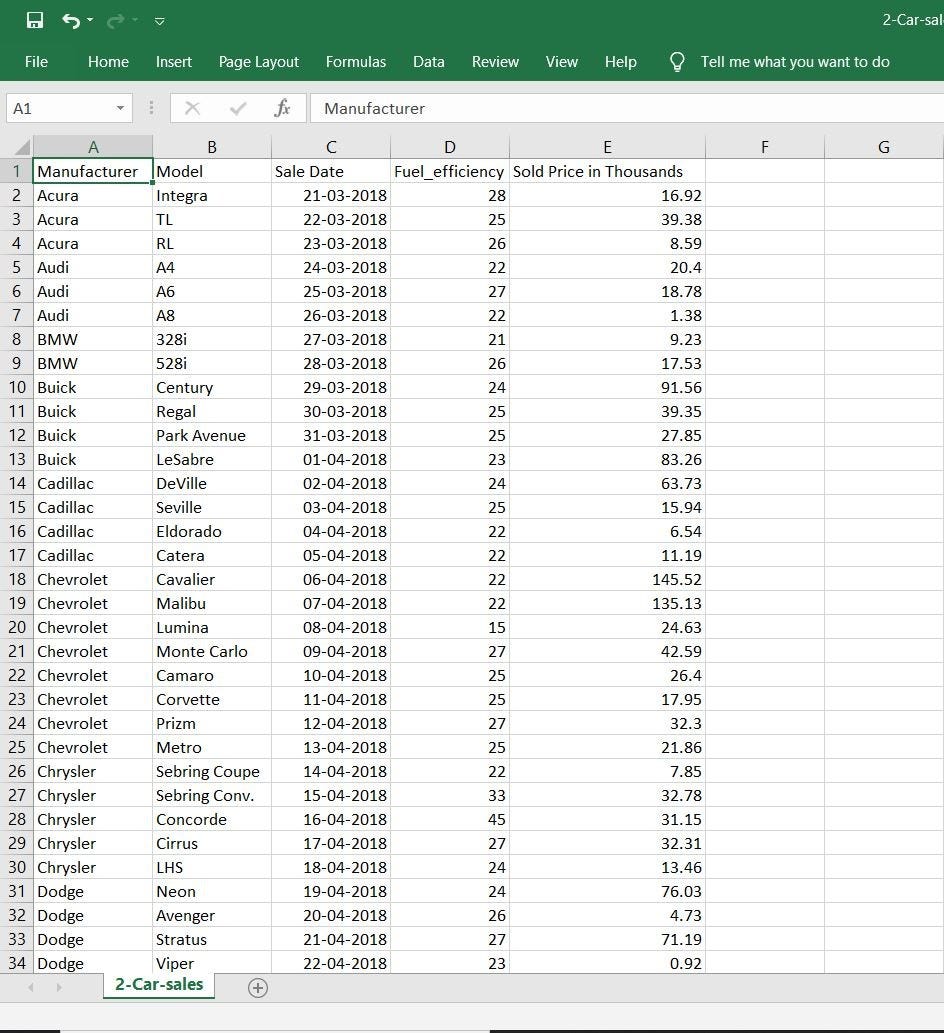Click the Insert Function fx icon
The width and height of the screenshot is (944, 1033).
click(x=282, y=108)
